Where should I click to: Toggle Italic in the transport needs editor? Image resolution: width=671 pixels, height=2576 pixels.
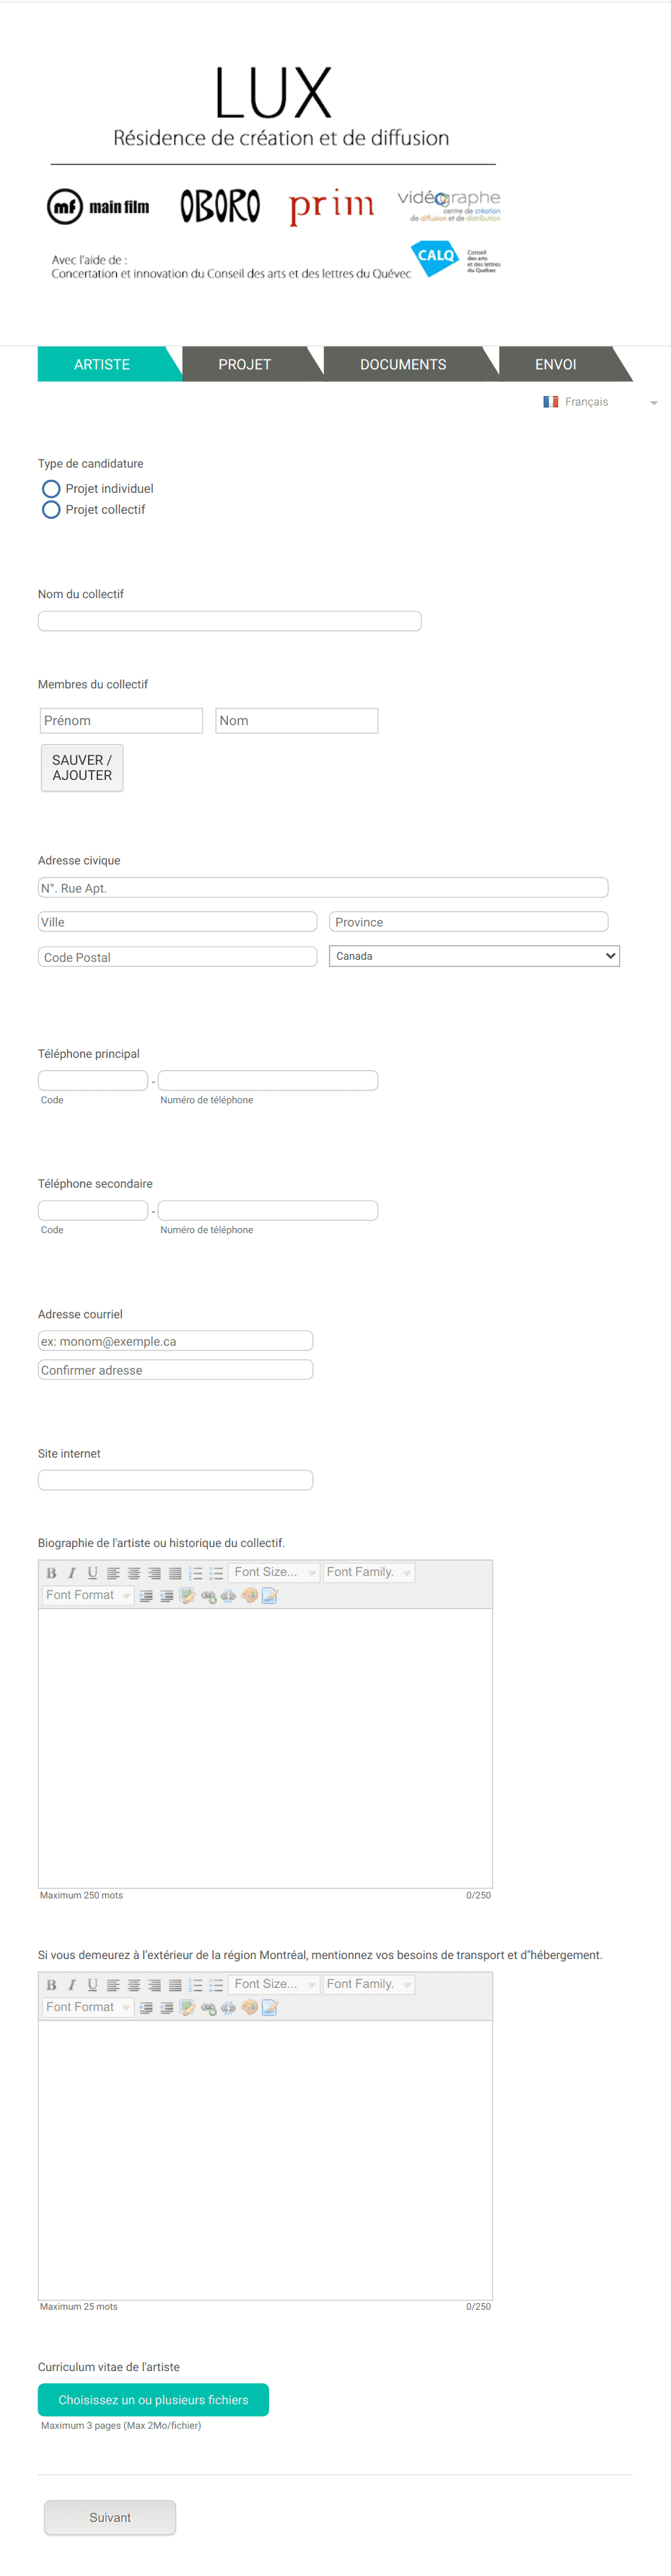tap(72, 1984)
